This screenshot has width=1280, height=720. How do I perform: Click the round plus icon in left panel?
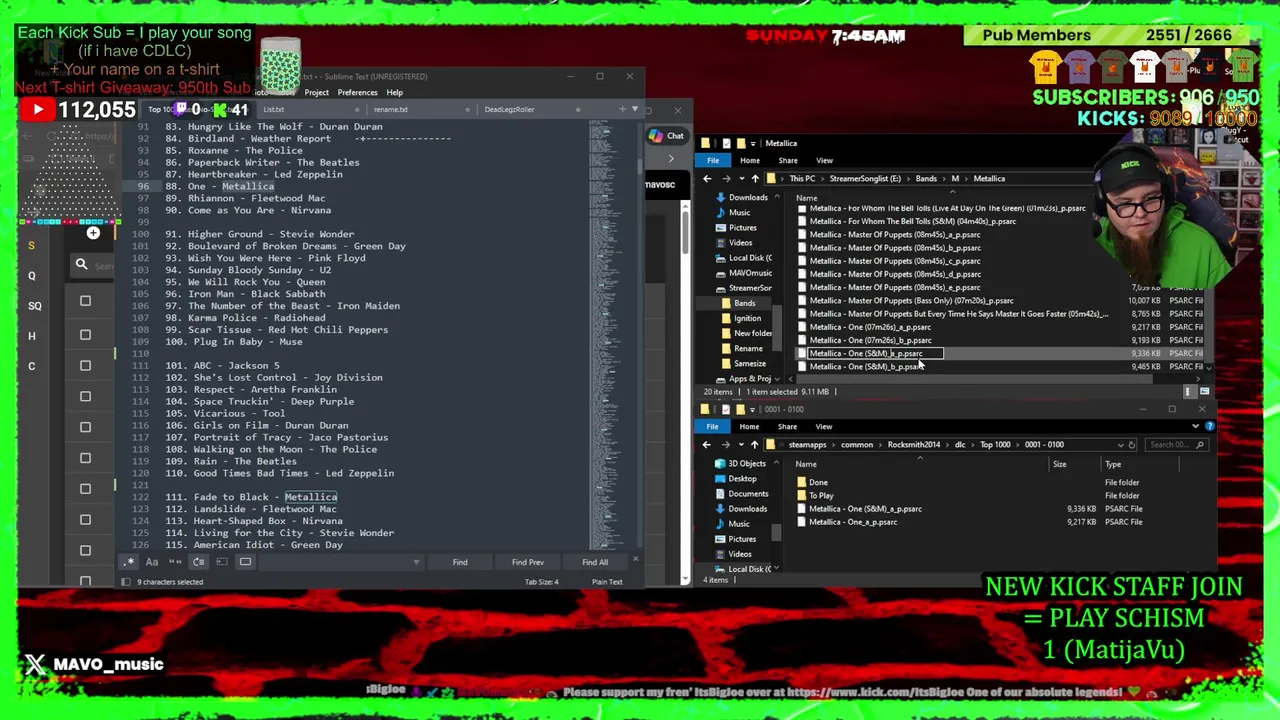click(x=93, y=233)
